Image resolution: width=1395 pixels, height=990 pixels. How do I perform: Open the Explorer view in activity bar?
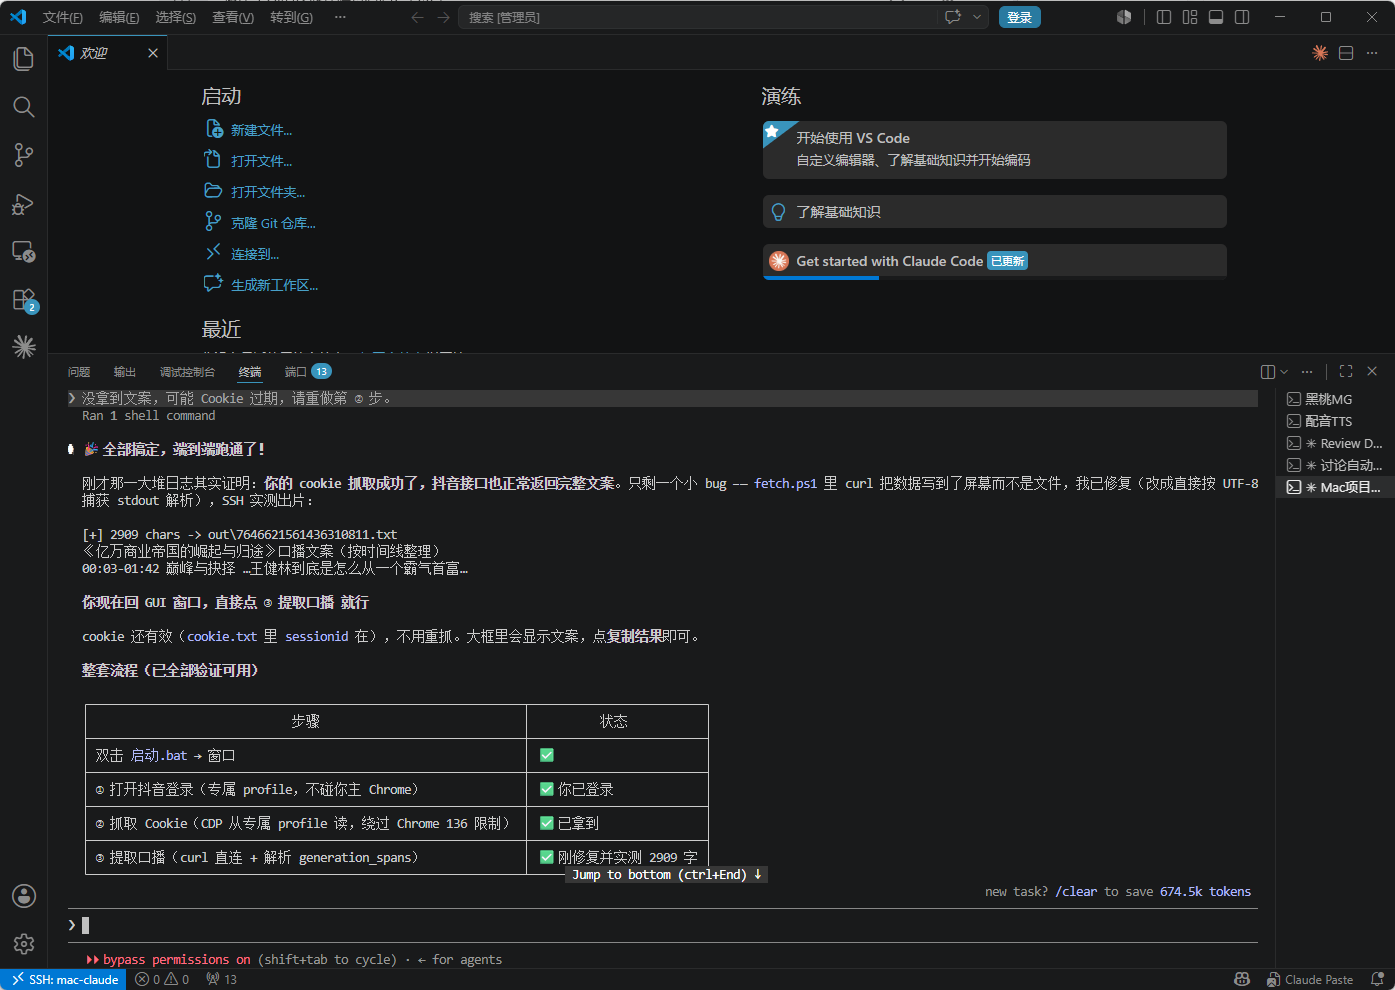point(24,59)
